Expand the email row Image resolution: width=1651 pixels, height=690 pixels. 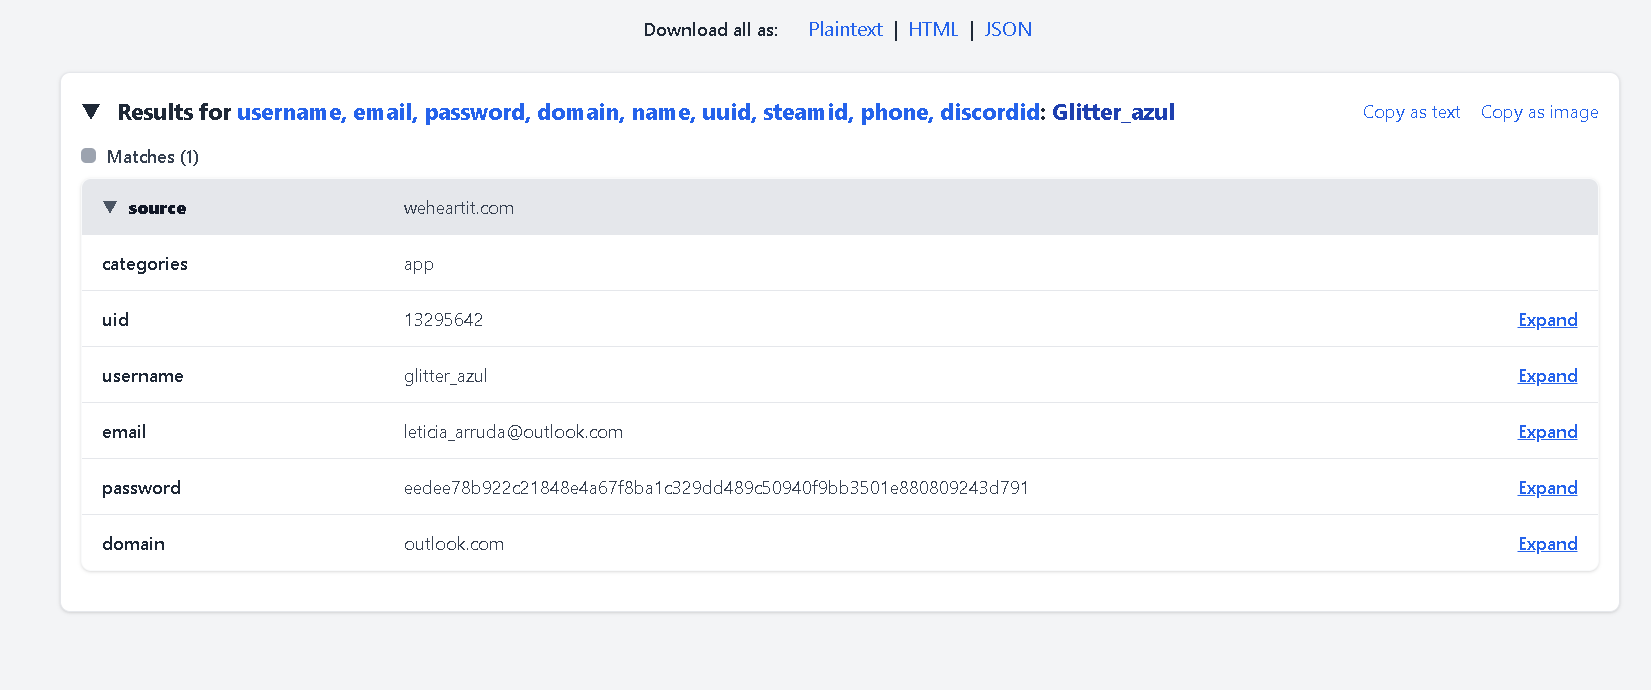(1547, 432)
